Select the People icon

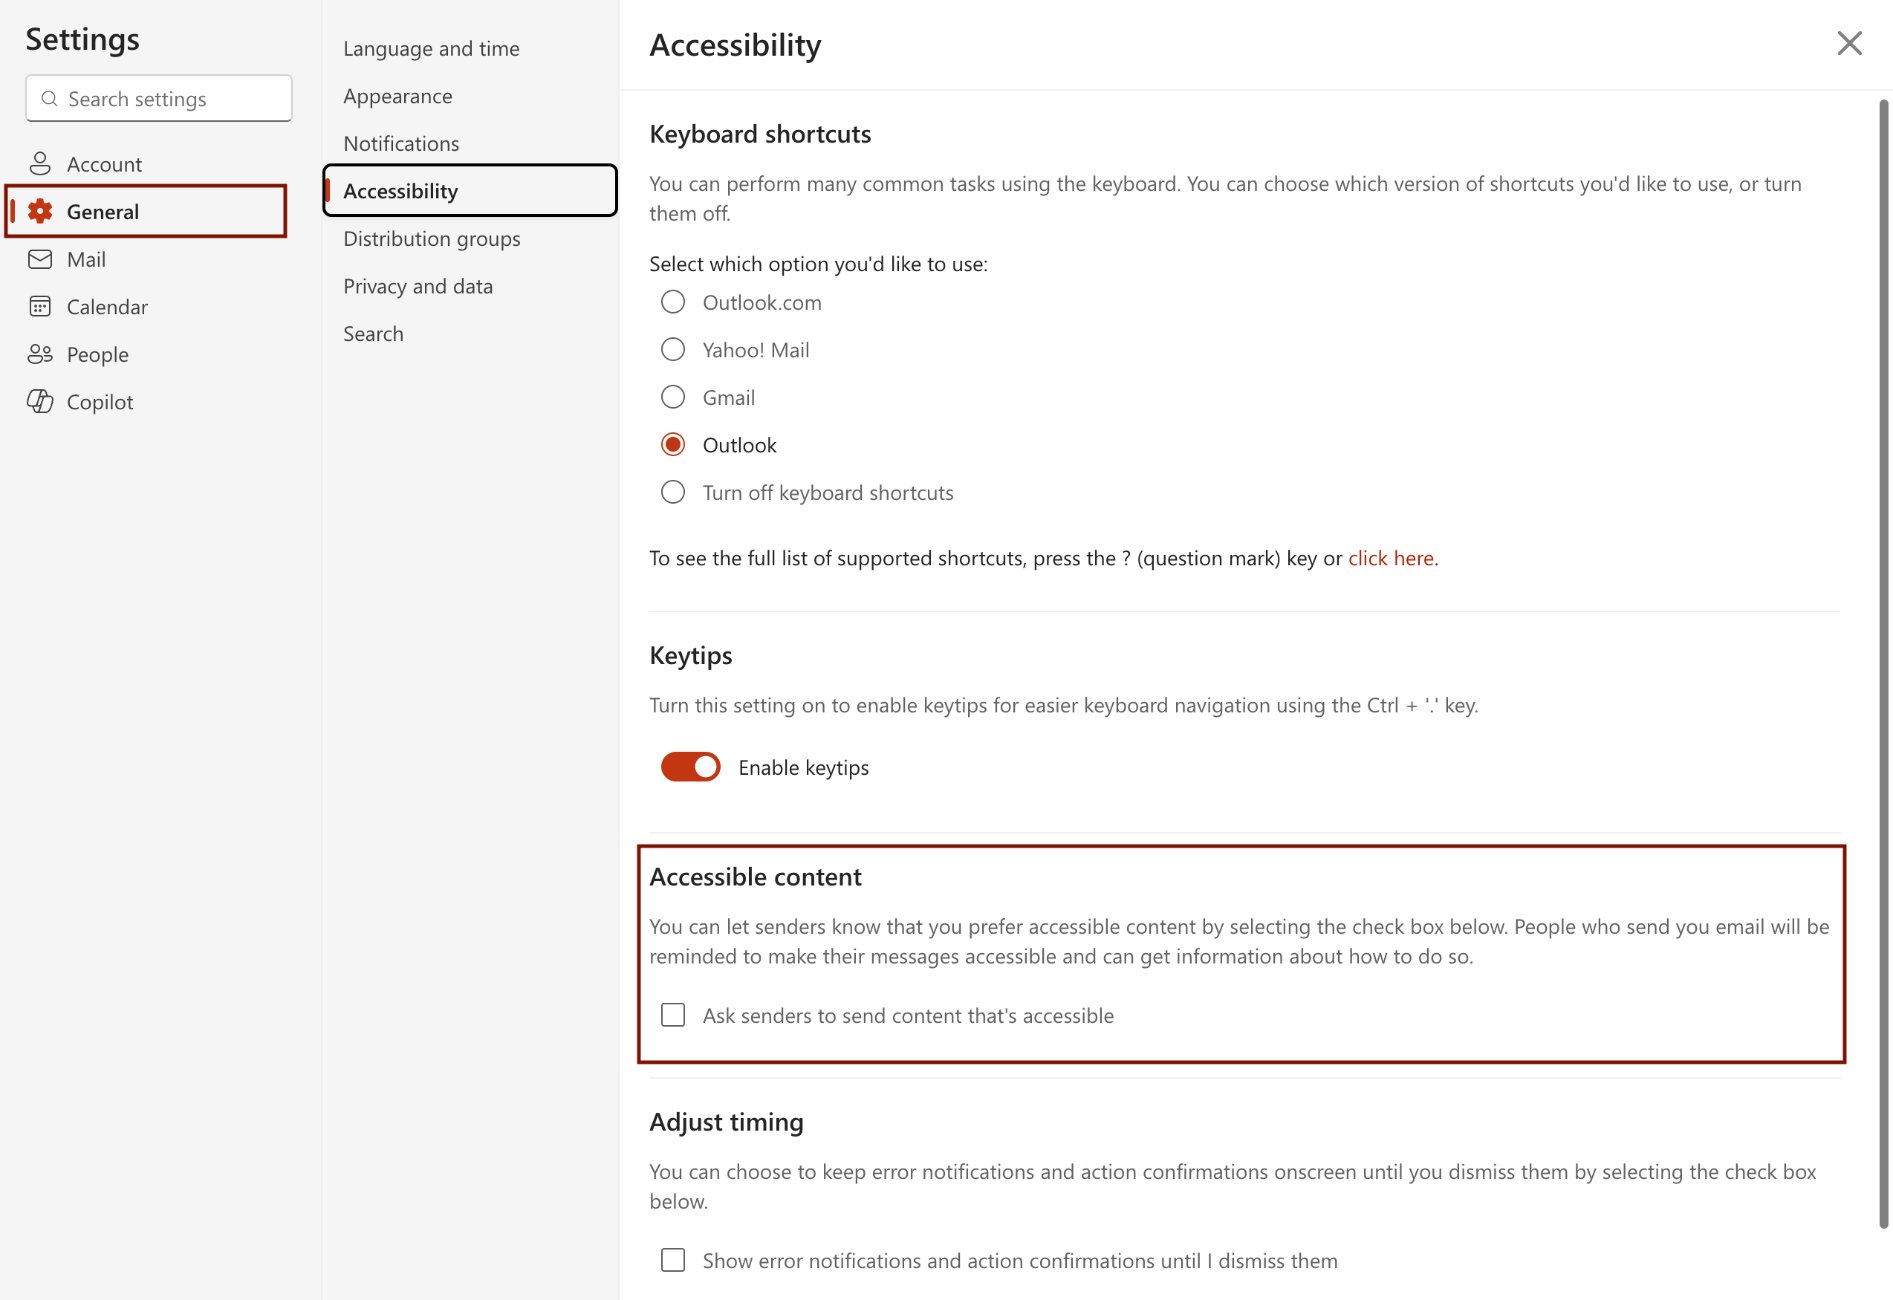(x=41, y=354)
